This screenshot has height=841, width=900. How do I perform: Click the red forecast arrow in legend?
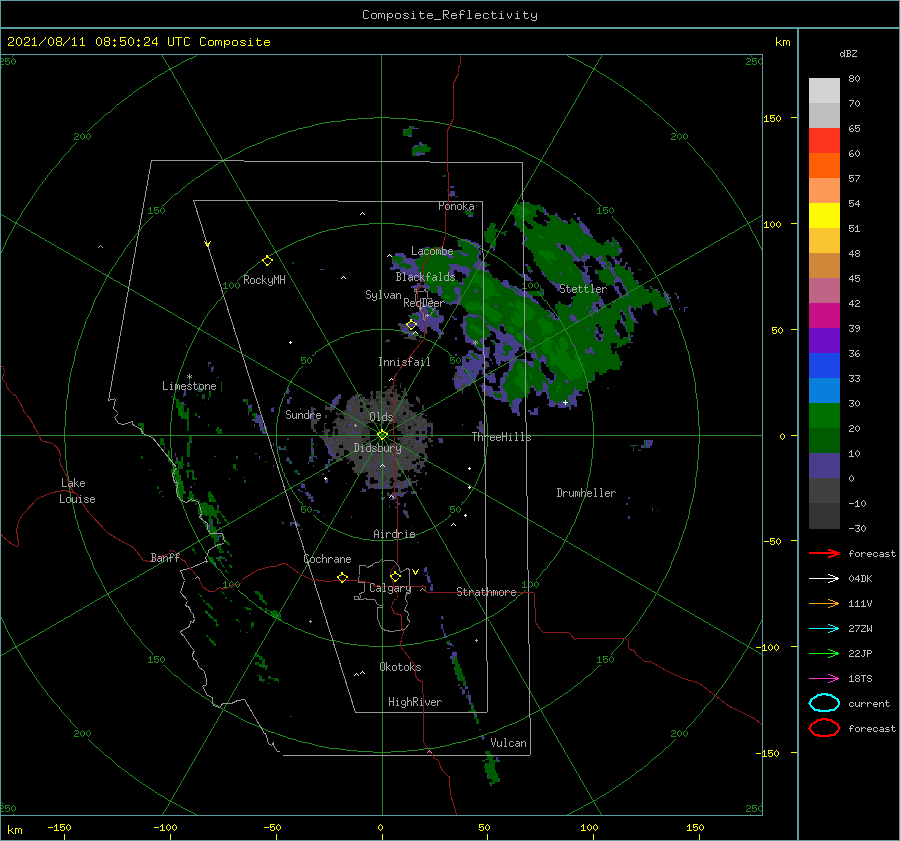click(824, 553)
